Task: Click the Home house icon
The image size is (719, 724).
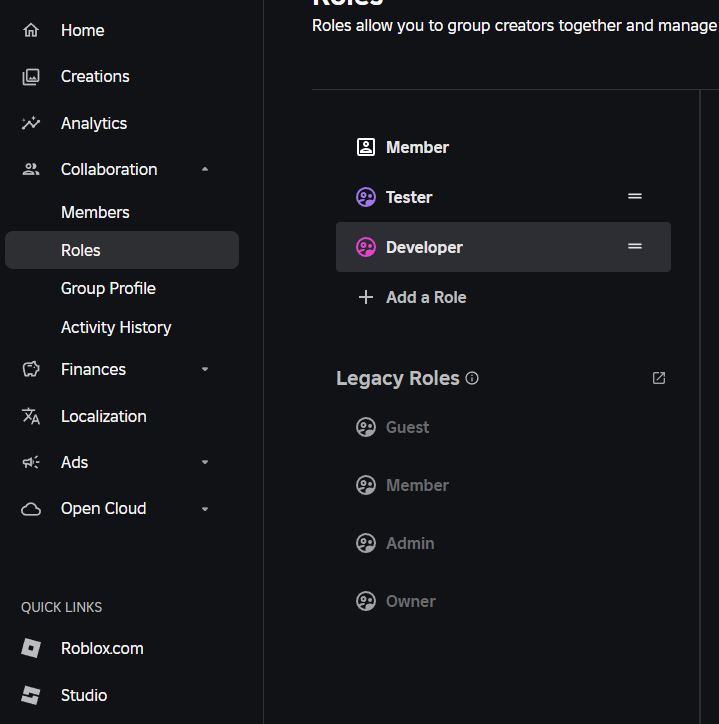Action: click(31, 30)
